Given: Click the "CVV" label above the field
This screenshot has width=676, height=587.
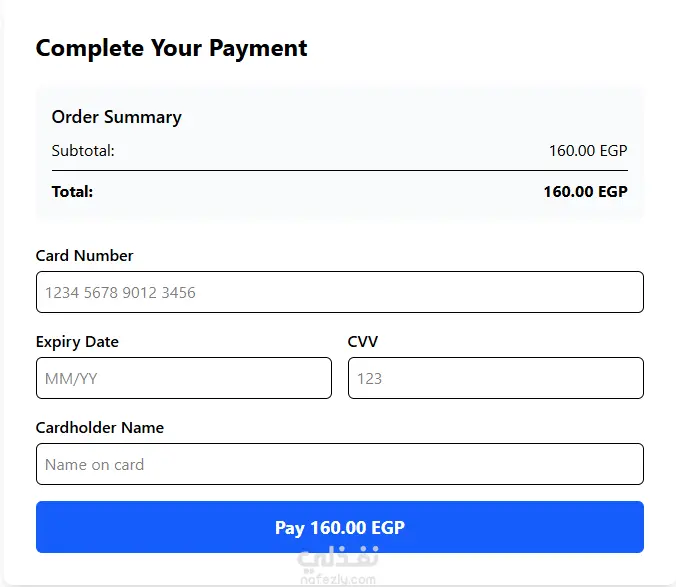Looking at the screenshot, I should tap(363, 342).
